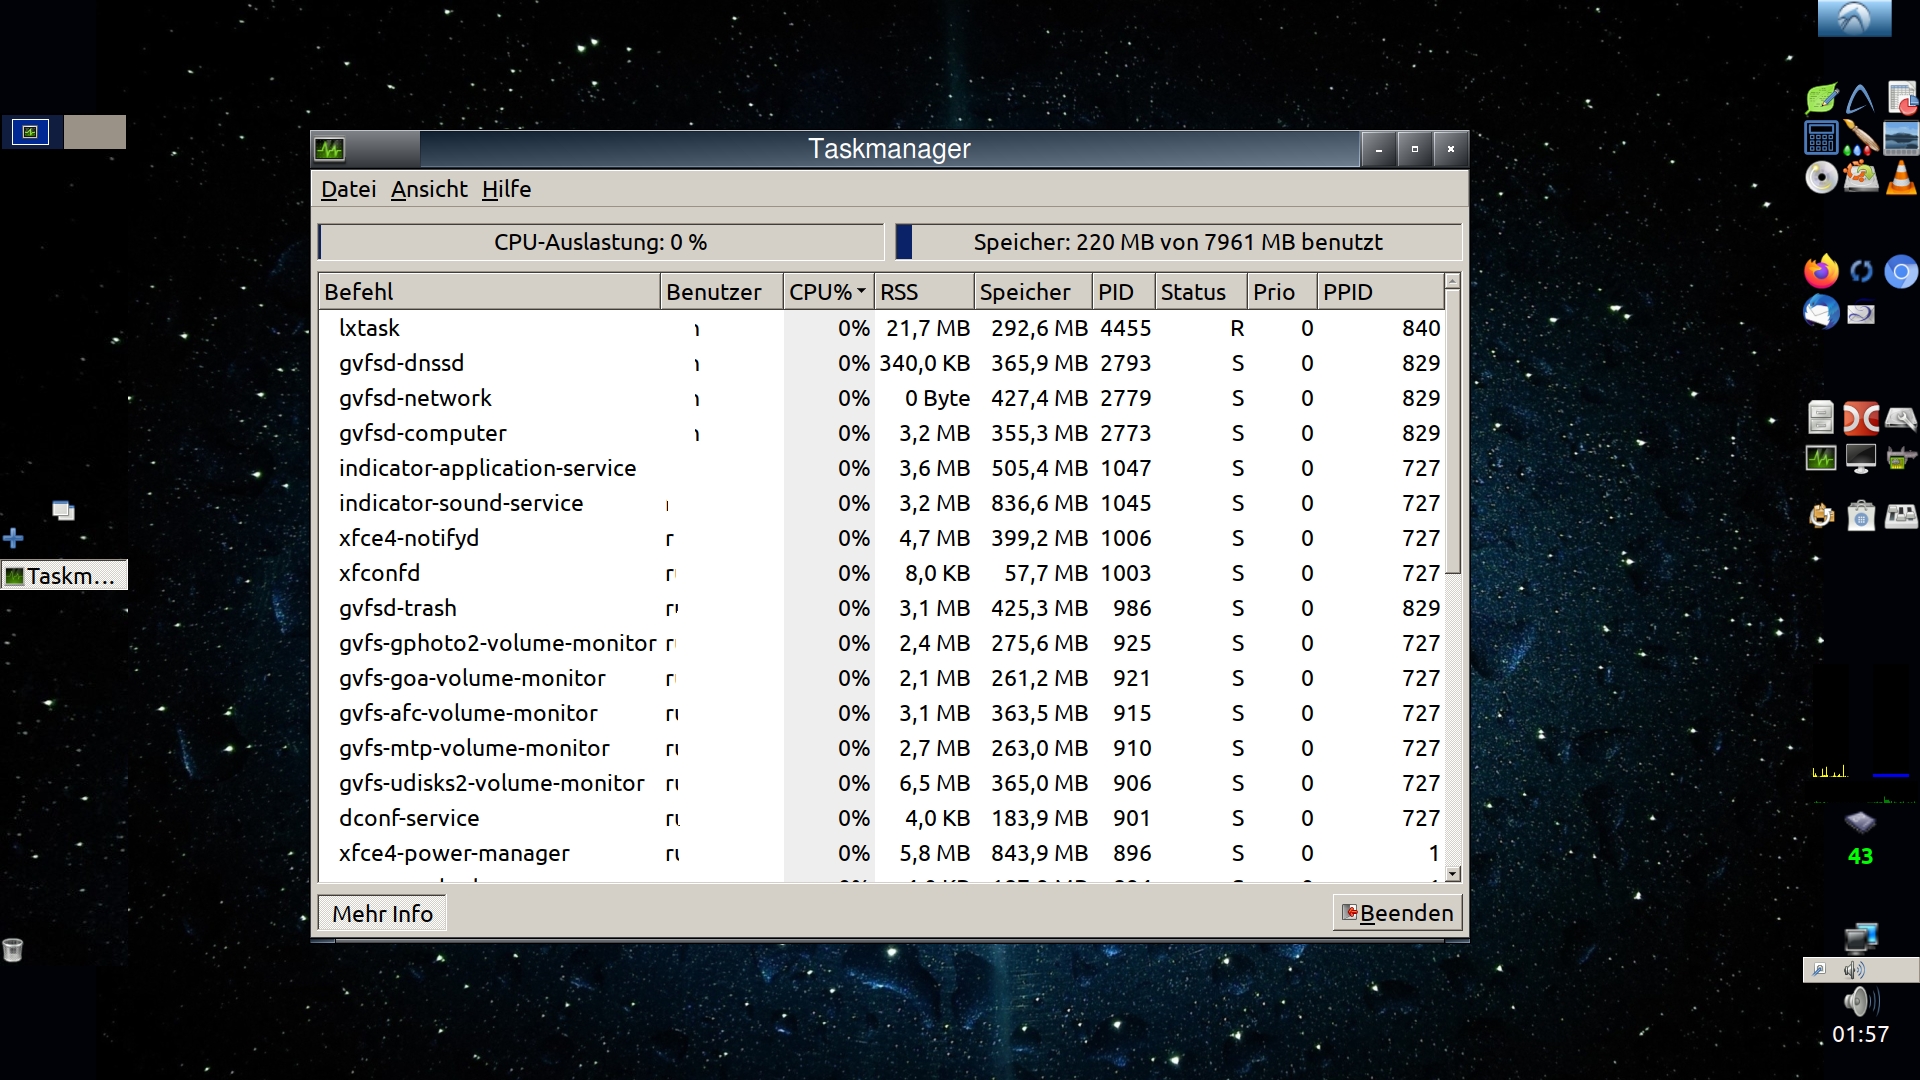Click the trash can icon
Screen dimensions: 1920x1080
pos(13,949)
